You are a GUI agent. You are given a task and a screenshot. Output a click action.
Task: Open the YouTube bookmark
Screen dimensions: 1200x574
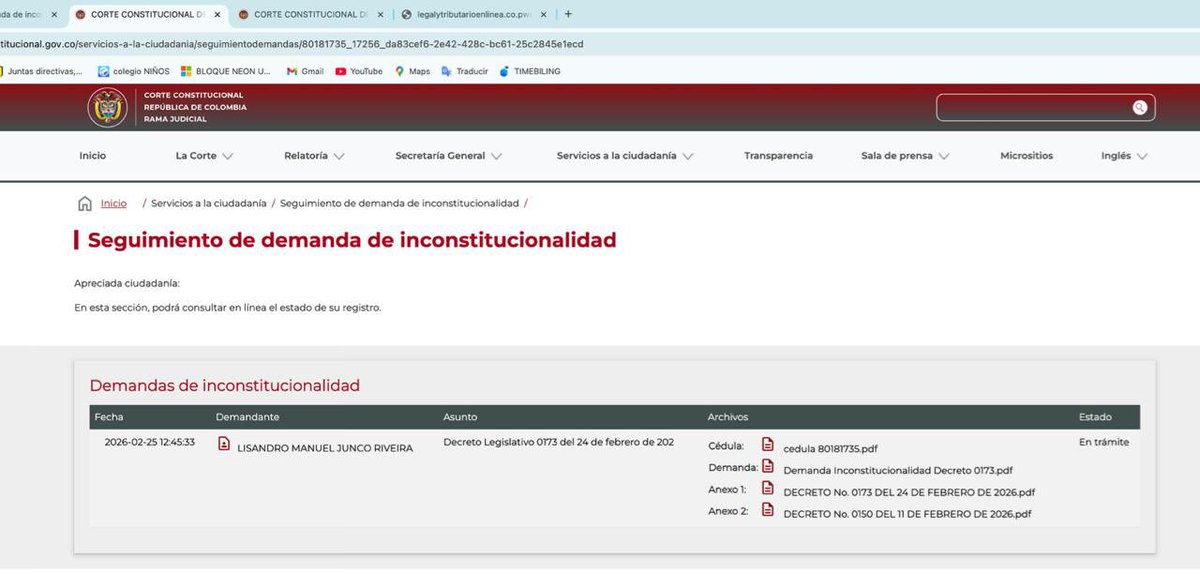(x=359, y=71)
